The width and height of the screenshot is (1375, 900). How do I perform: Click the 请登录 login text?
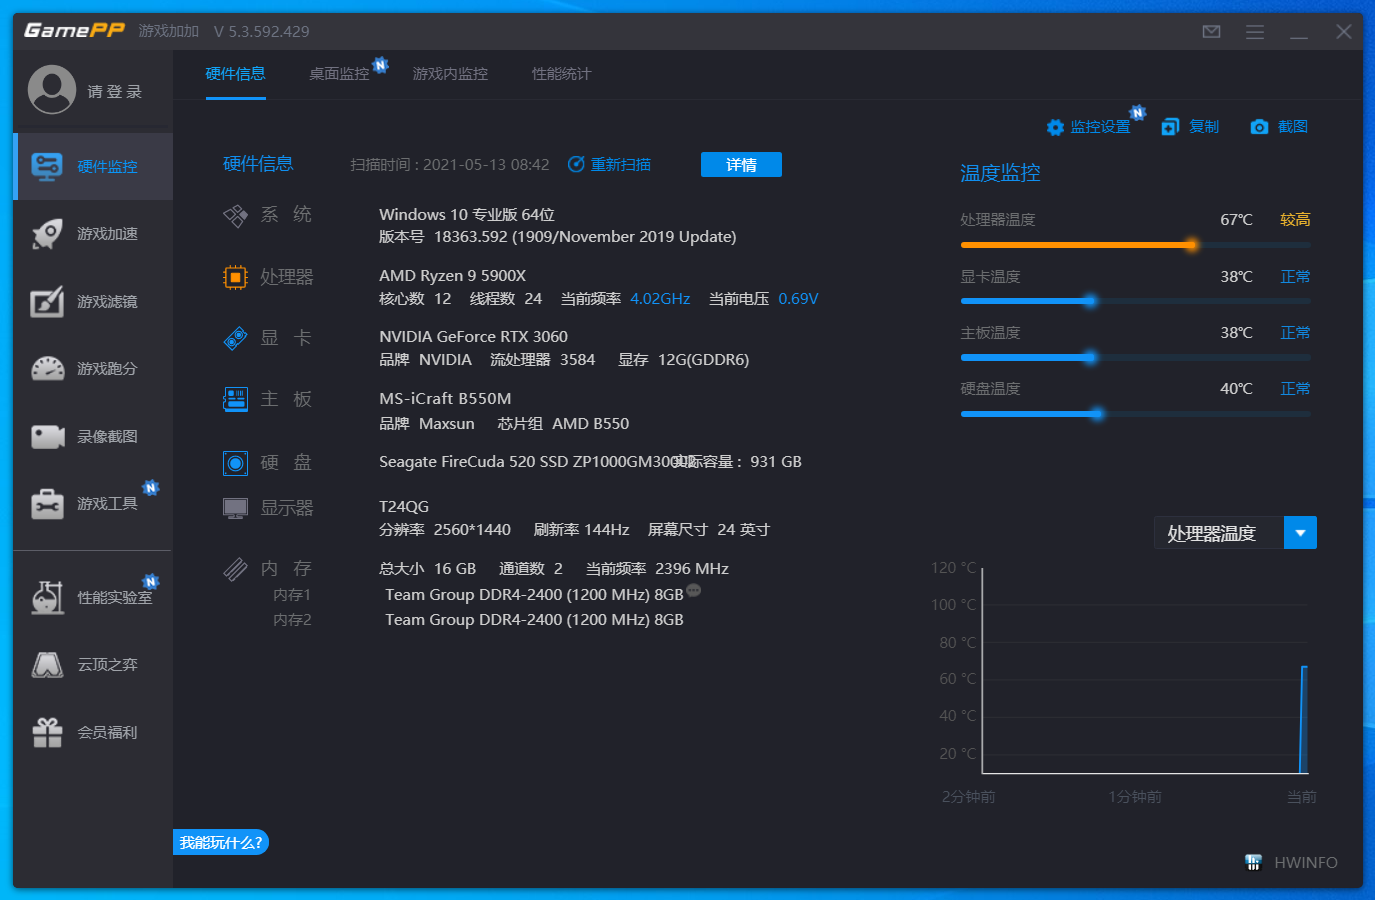[x=114, y=91]
